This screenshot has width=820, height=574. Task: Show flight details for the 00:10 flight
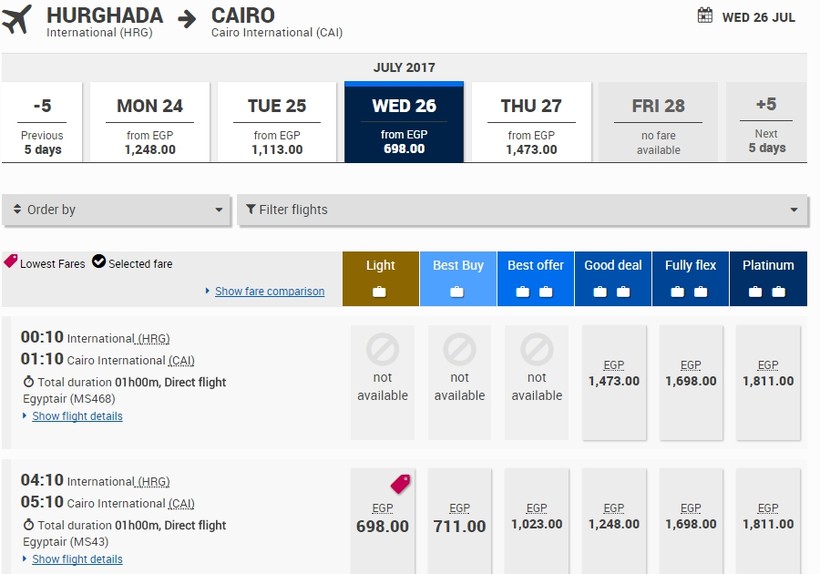(77, 416)
